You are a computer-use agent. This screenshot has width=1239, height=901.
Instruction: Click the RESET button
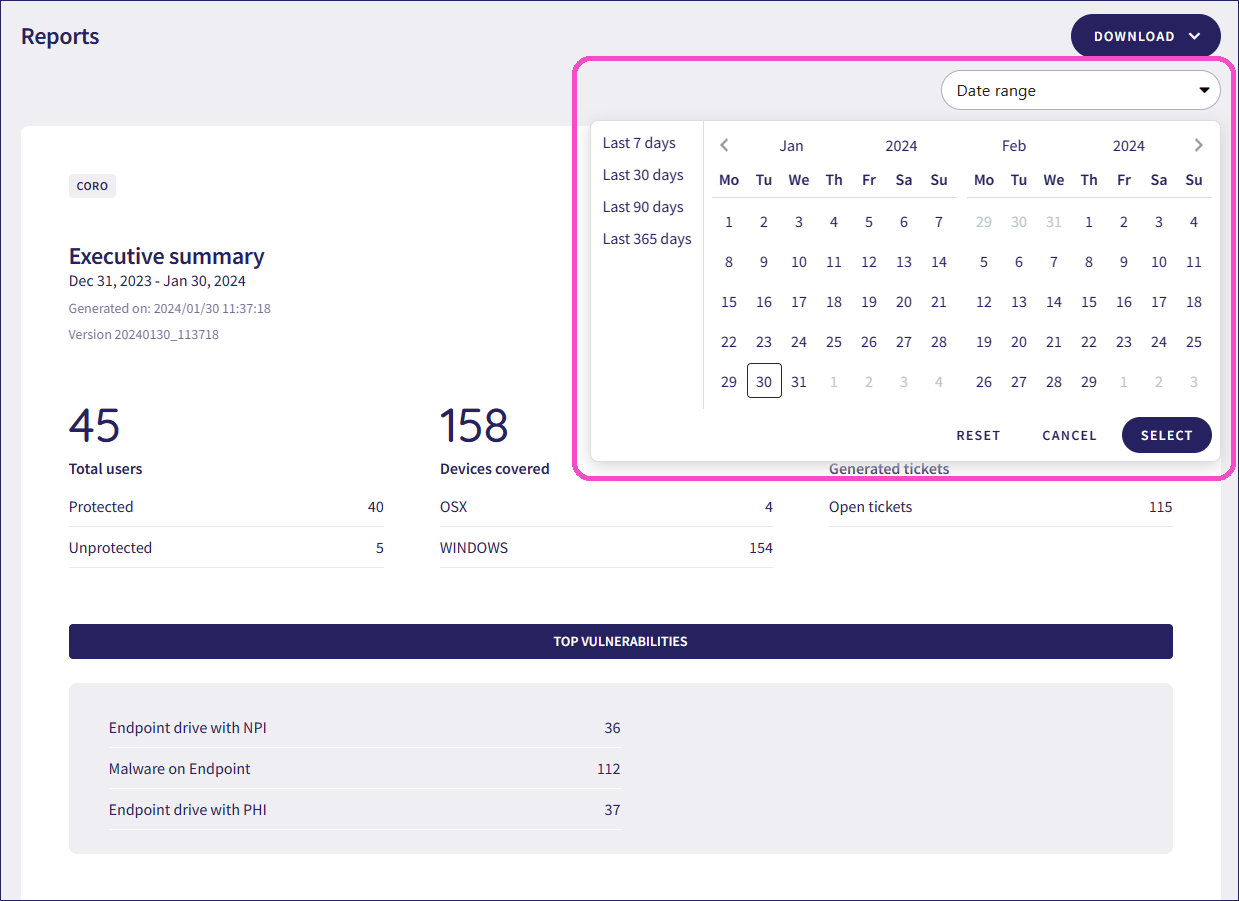tap(978, 435)
